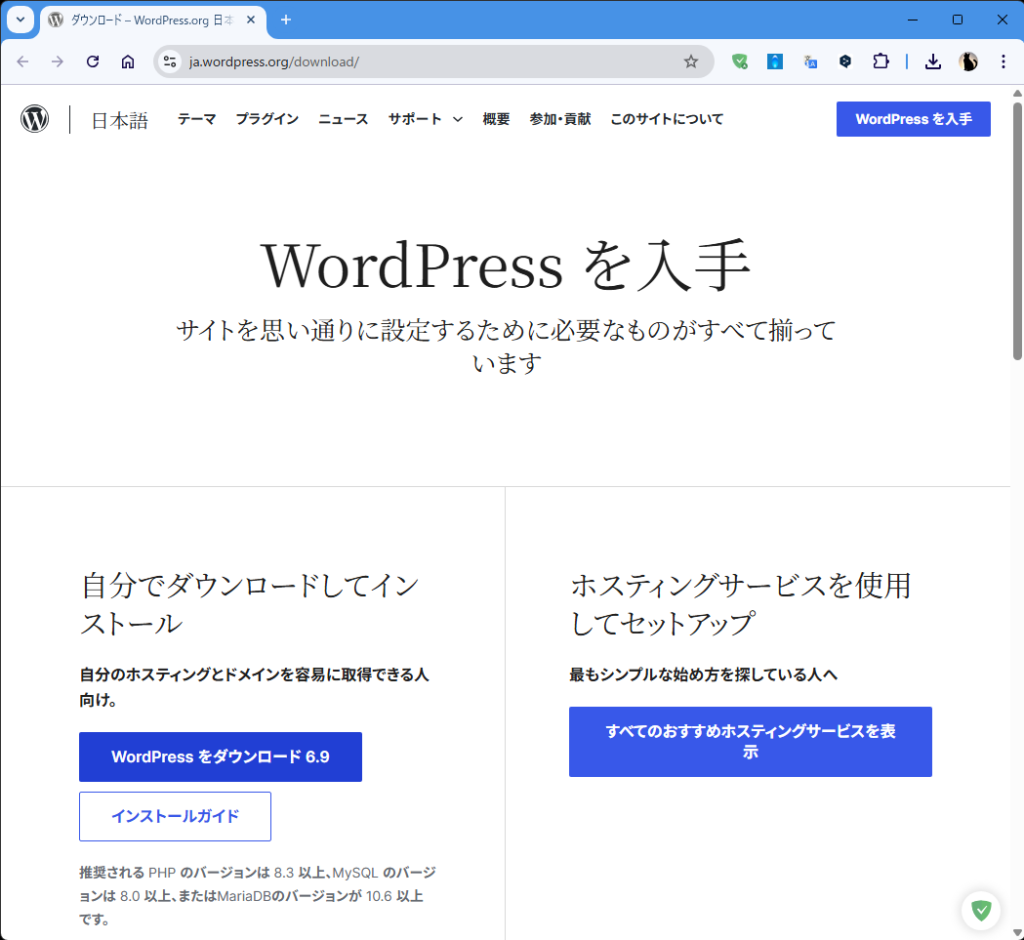1024x940 pixels.
Task: Go to the browser home page
Action: click(128, 62)
